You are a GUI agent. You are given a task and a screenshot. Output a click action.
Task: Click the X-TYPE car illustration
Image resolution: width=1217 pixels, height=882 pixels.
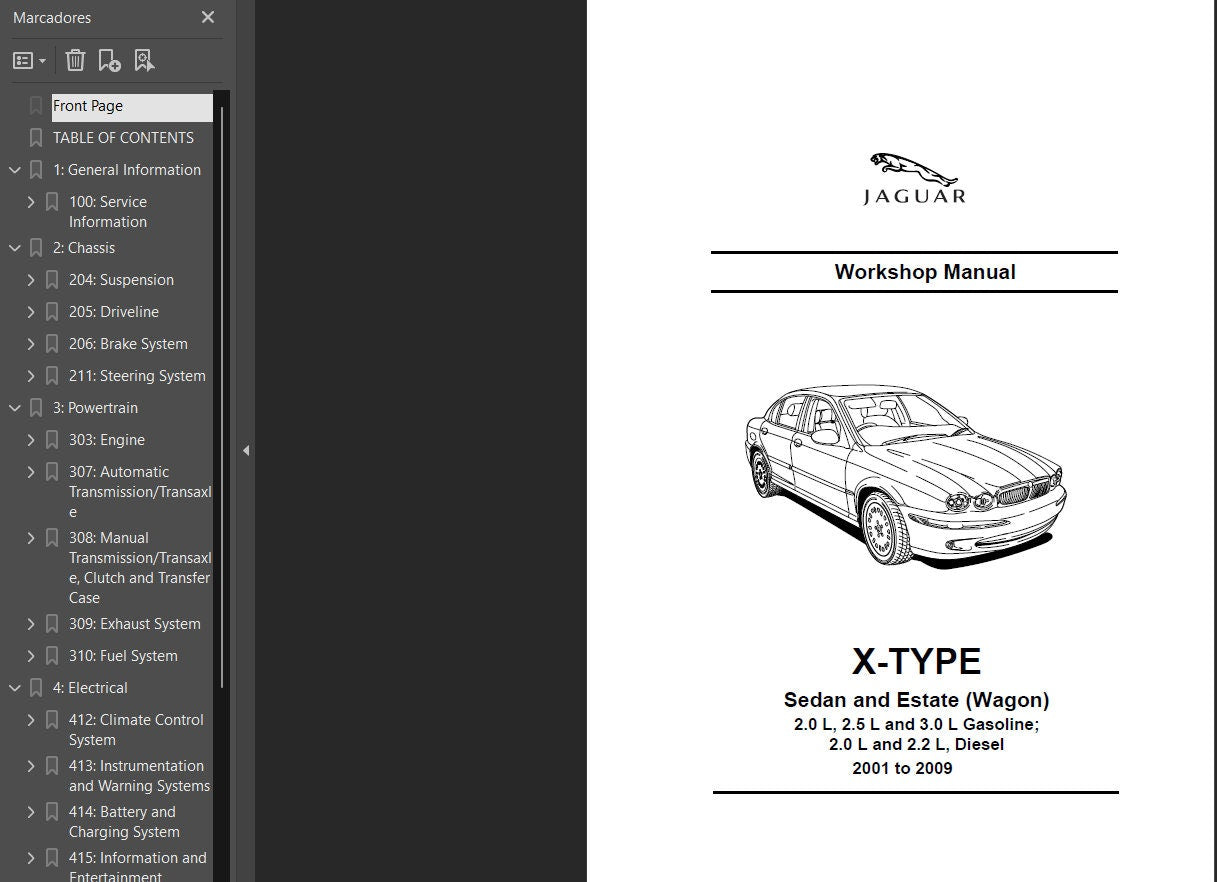905,476
